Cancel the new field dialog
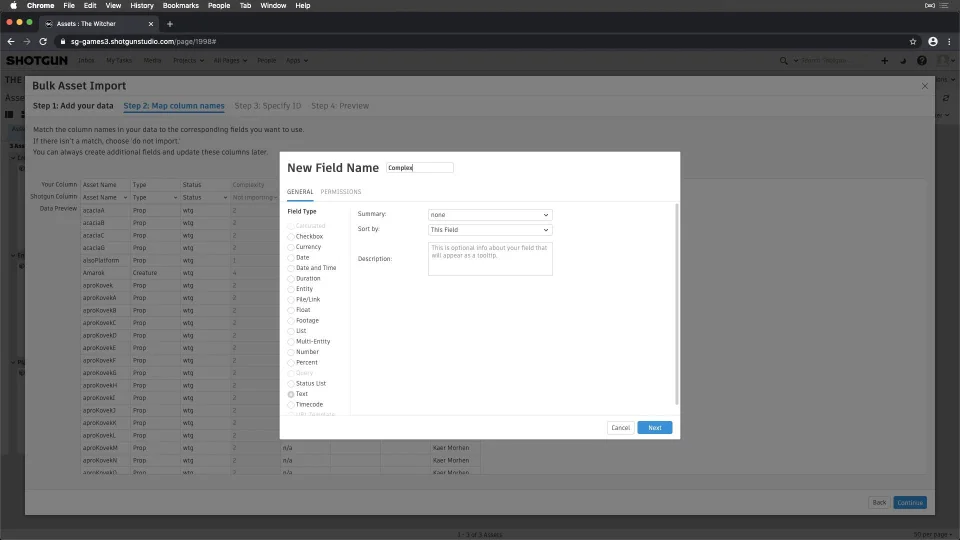This screenshot has width=960, height=540. coord(620,427)
